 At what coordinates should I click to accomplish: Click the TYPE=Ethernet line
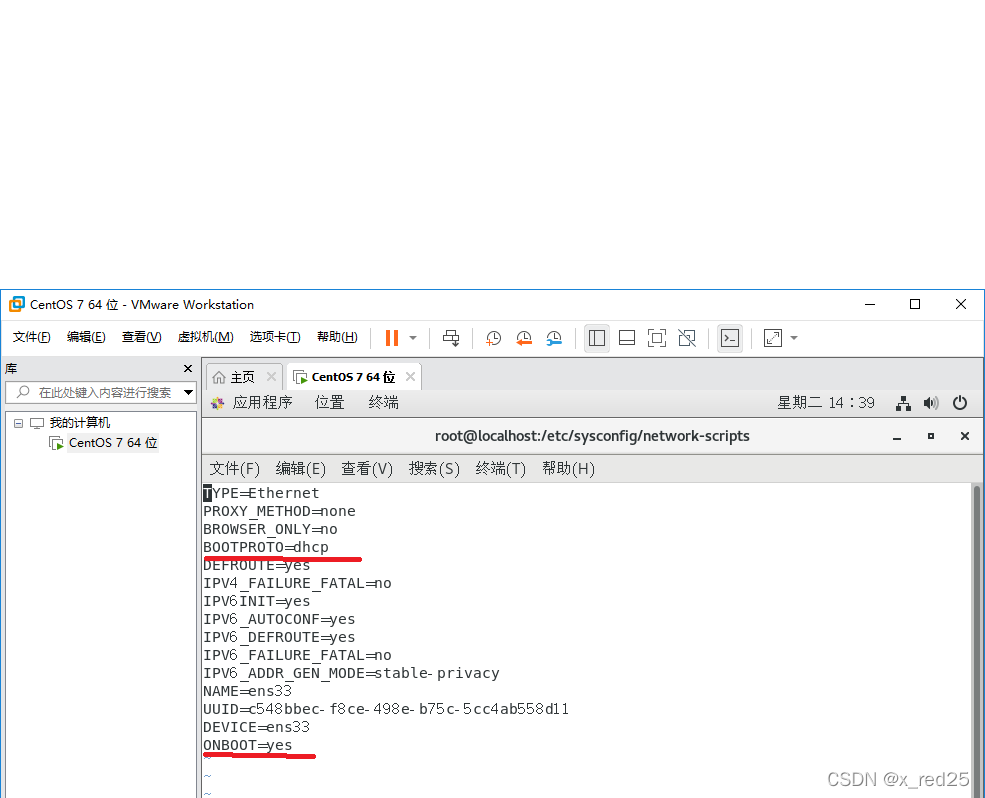[261, 493]
